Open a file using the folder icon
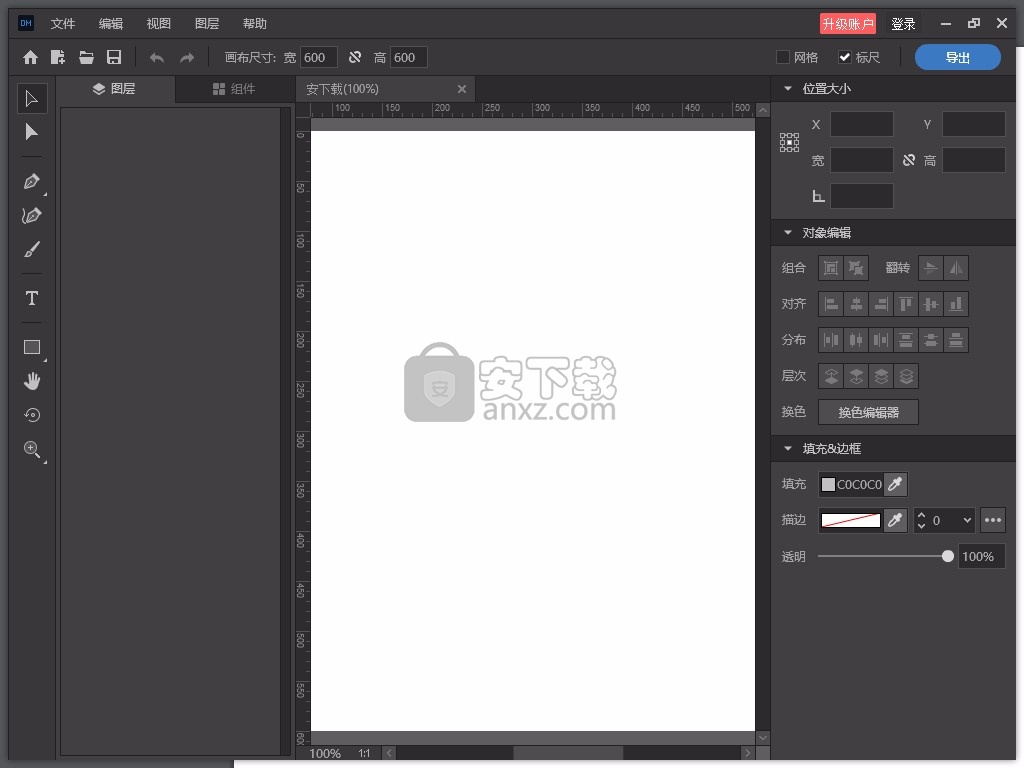 (86, 57)
